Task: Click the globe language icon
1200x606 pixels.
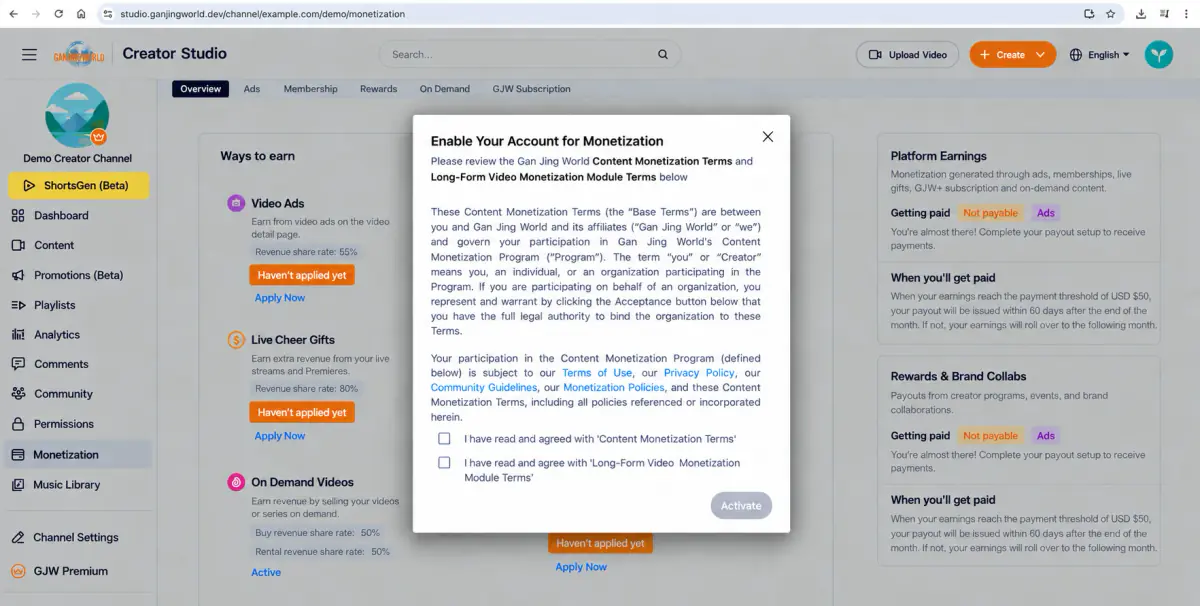Action: 1076,55
